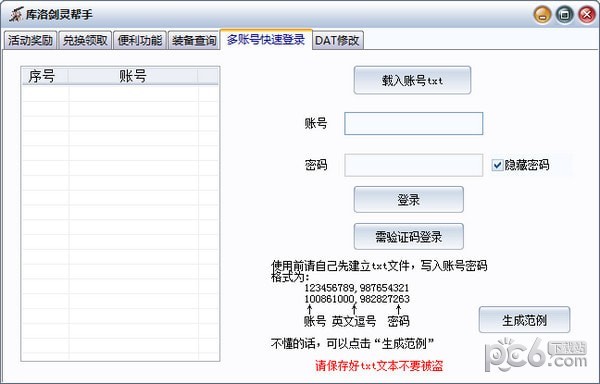Click the 需验证码登录 button
This screenshot has height=384, width=600.
[409, 236]
